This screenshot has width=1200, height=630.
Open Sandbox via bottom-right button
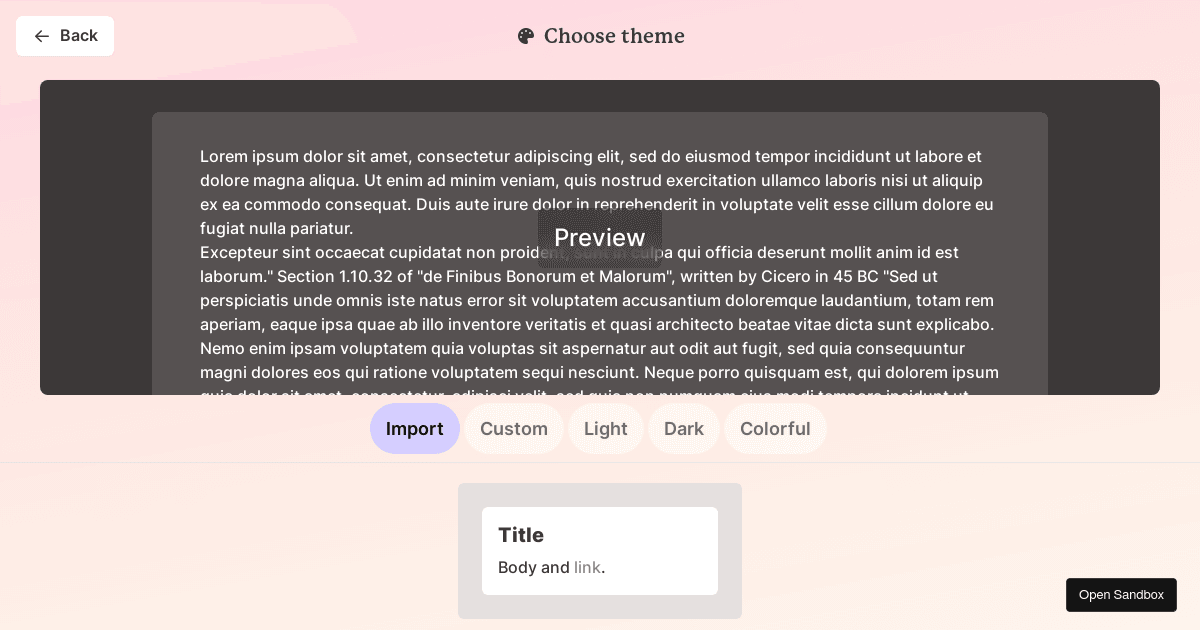point(1121,595)
